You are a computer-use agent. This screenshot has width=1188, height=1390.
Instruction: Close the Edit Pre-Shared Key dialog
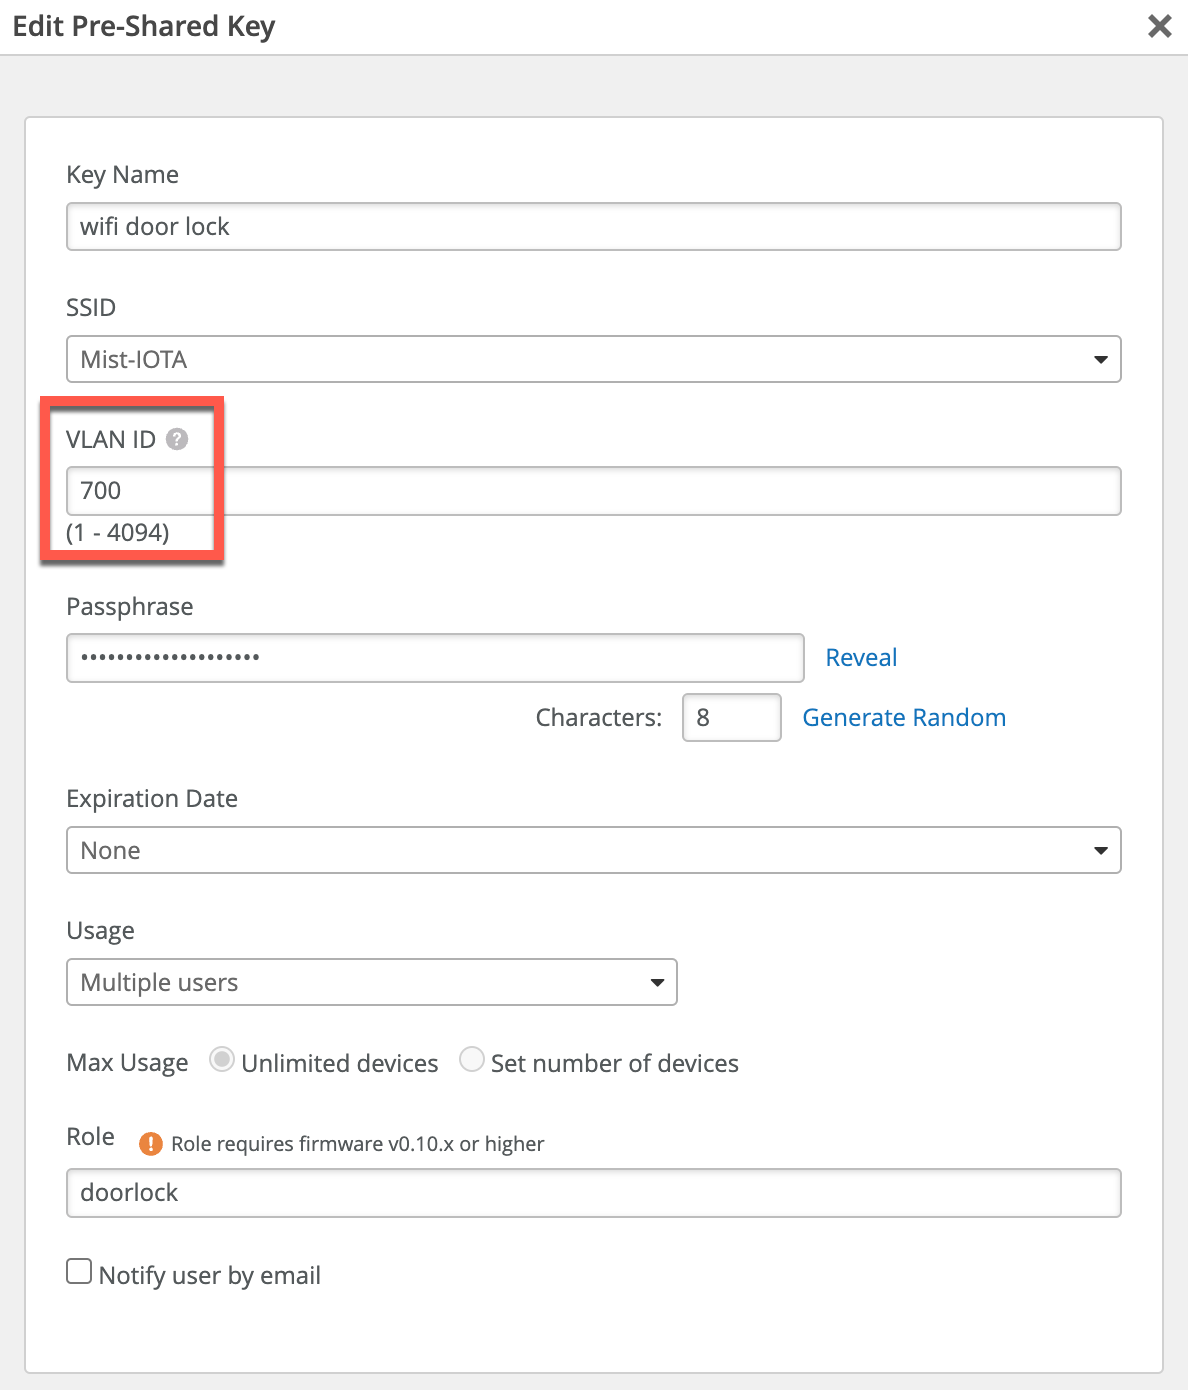[1159, 26]
